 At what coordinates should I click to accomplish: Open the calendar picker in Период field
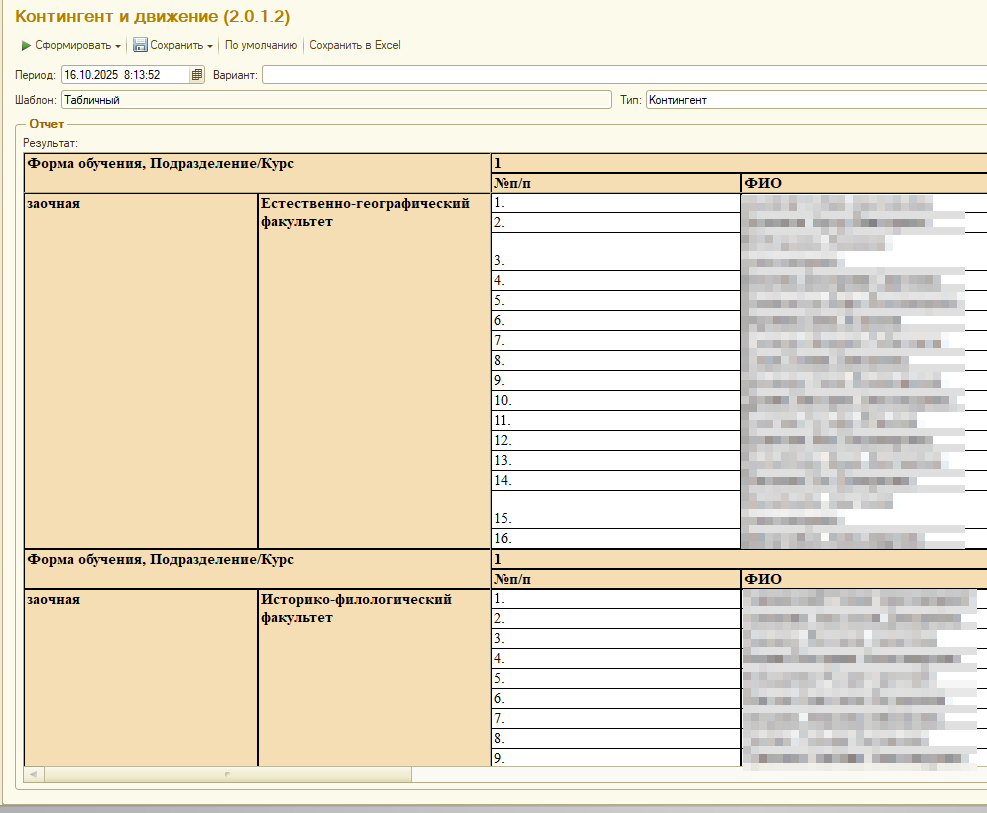click(x=197, y=75)
